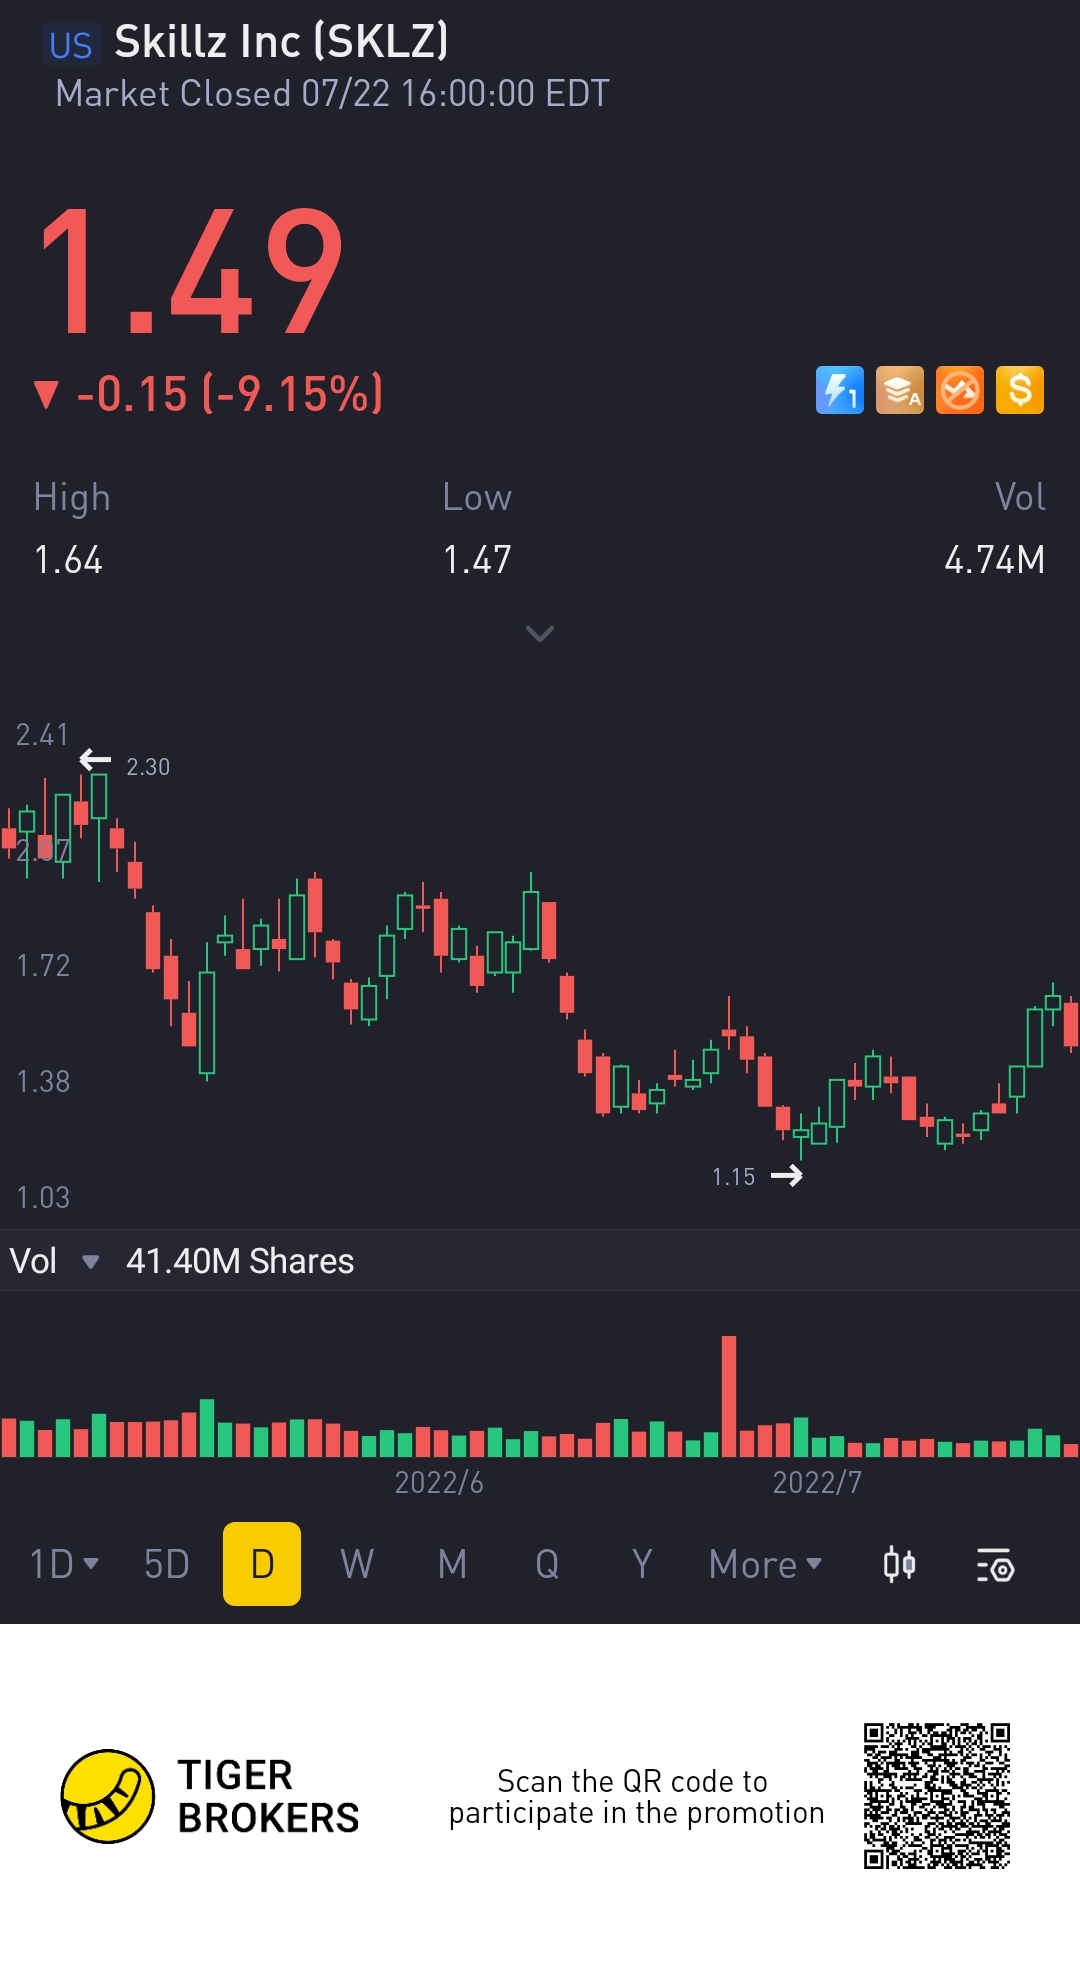Screen dimensions: 1080x1969
Task: Open the More timeframes dropdown
Action: 765,1564
